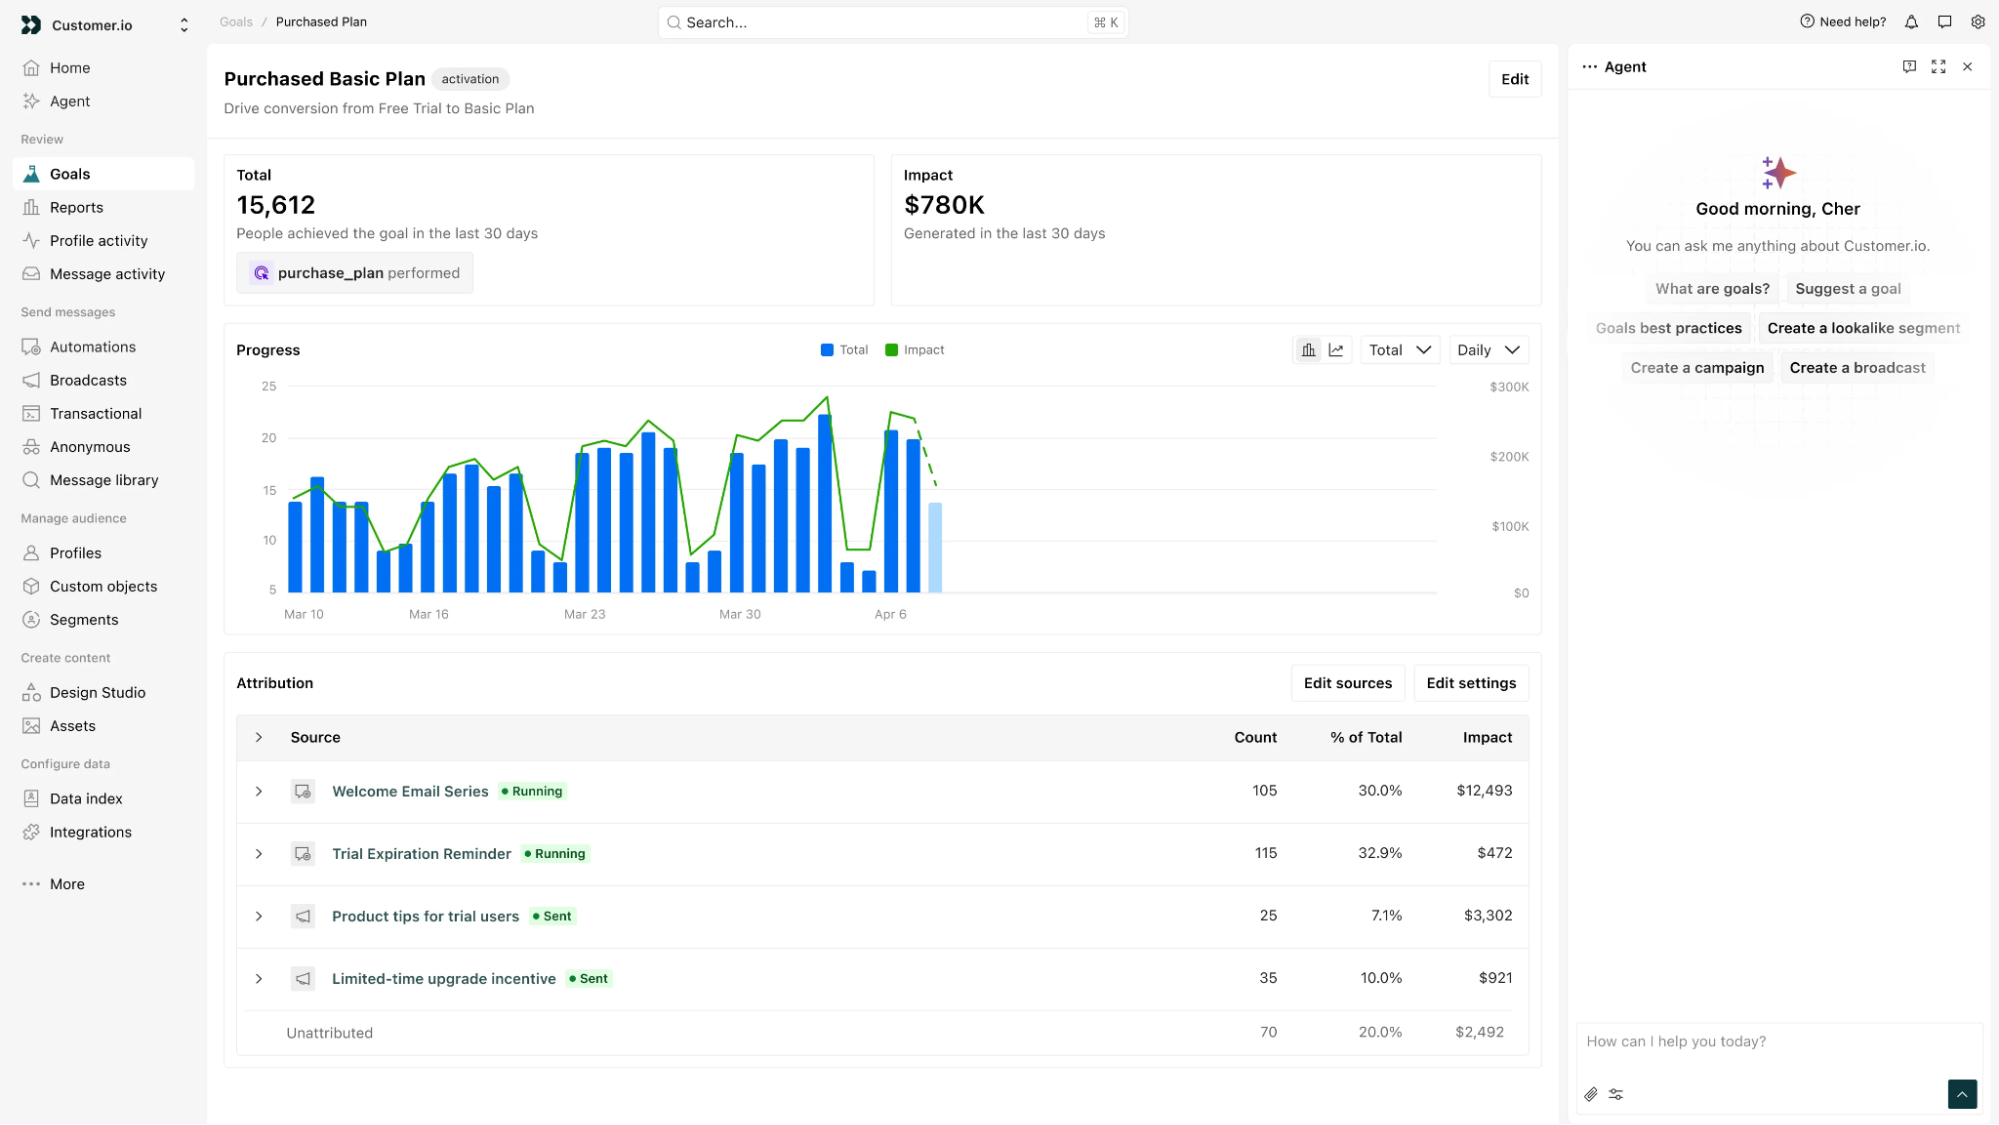Screen dimensions: 1999x1125
Task: Click the Edit button for the goal
Action: pyautogui.click(x=1514, y=79)
